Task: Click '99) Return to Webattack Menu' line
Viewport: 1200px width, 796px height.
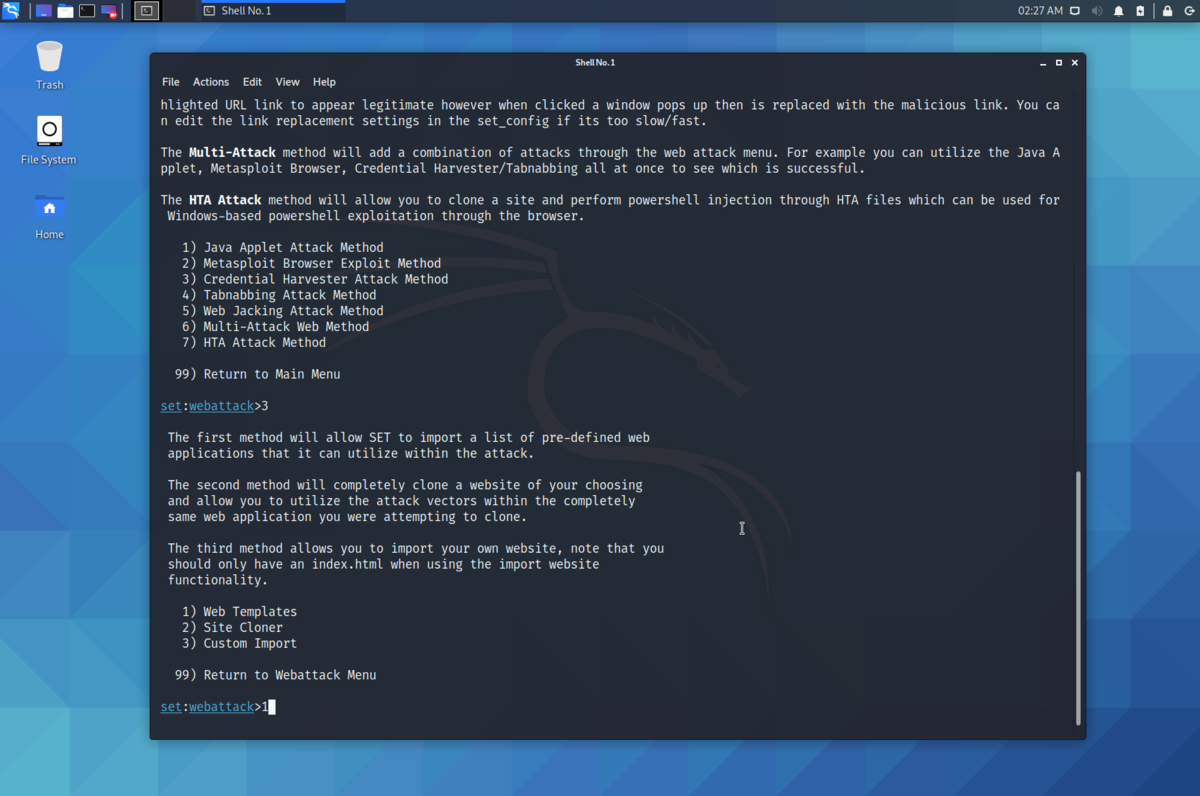Action: tap(275, 675)
